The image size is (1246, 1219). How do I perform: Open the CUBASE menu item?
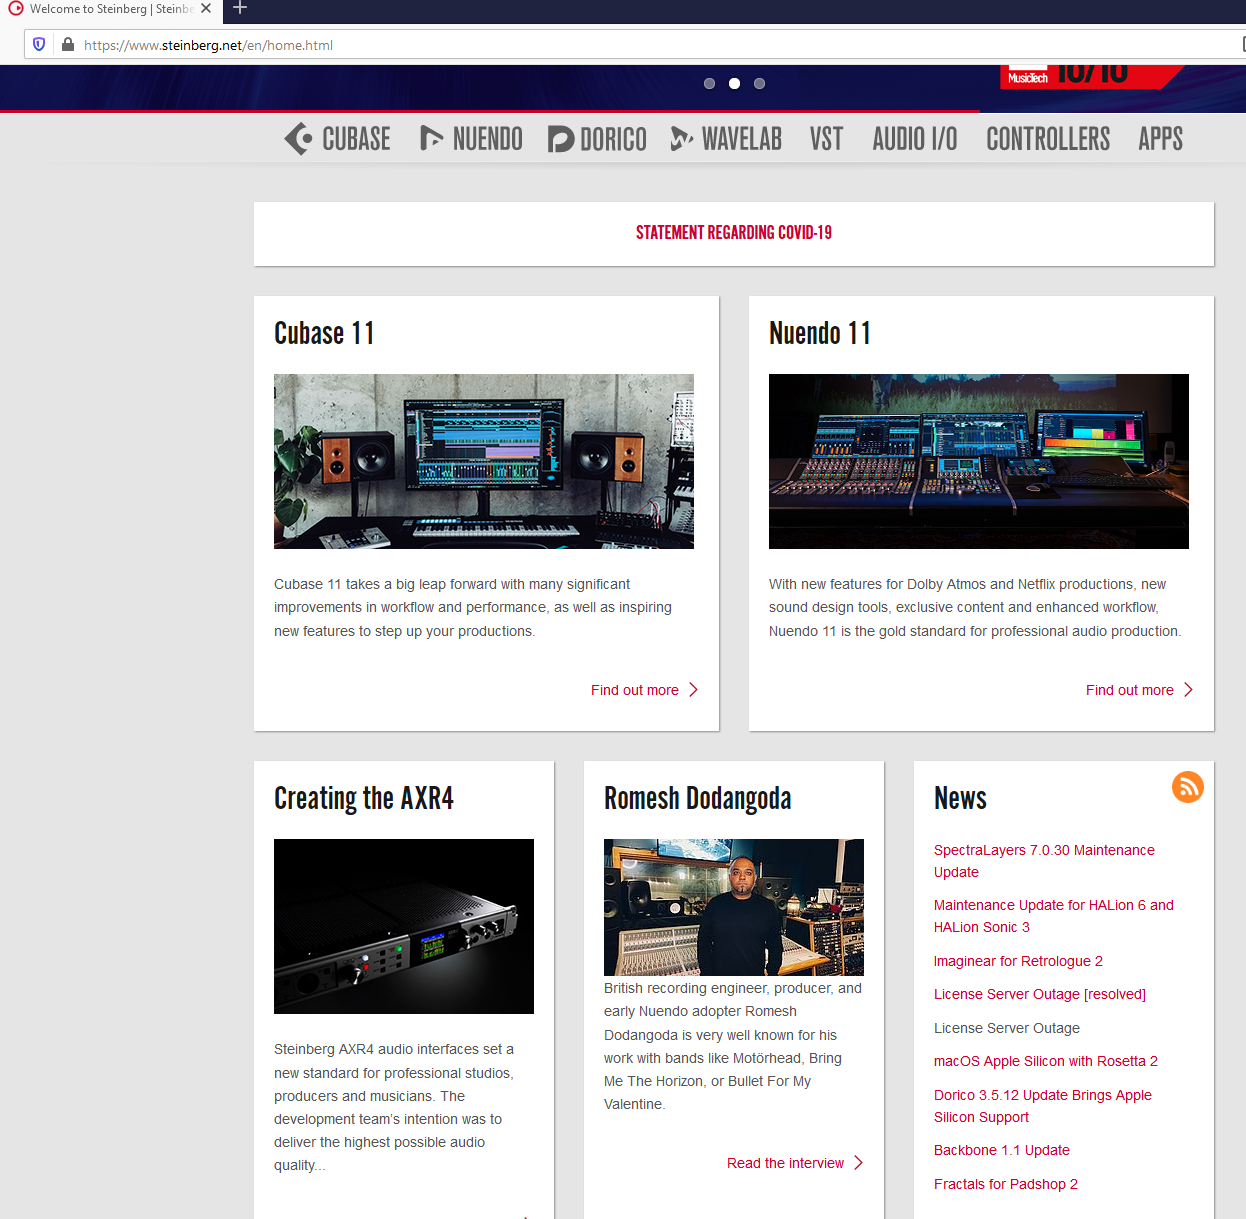click(x=356, y=139)
